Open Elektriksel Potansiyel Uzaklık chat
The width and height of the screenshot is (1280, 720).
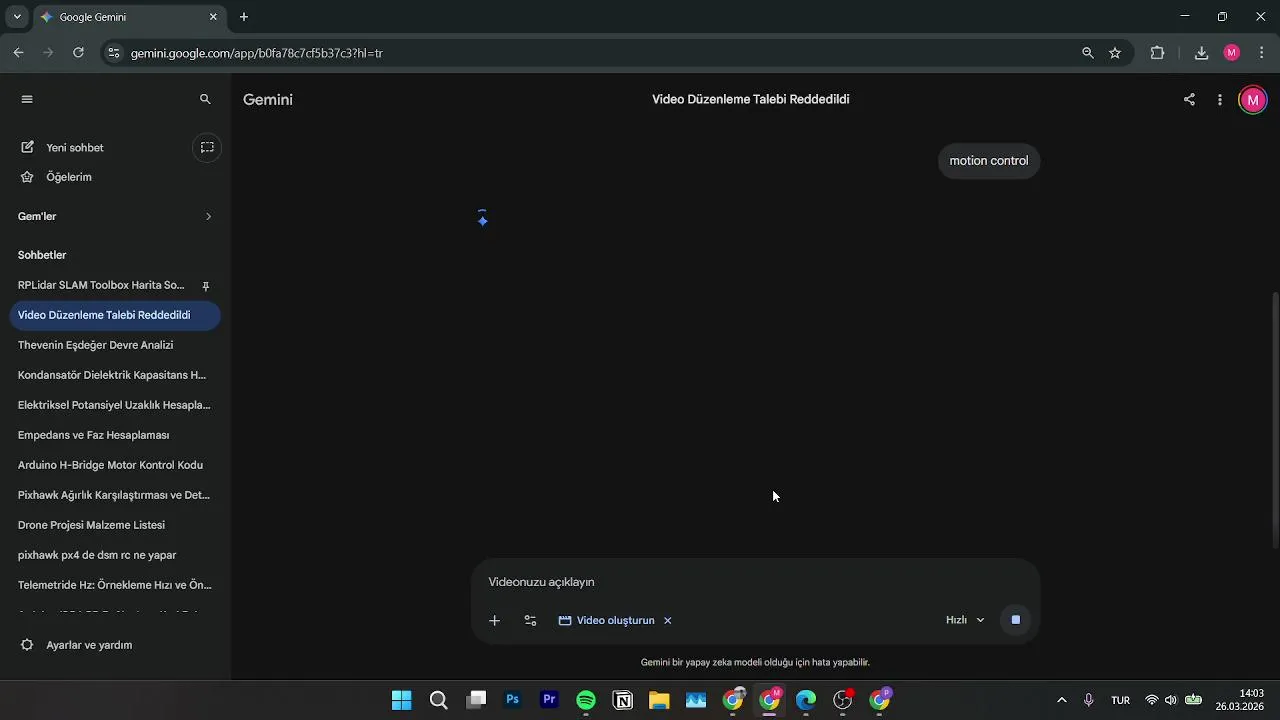(115, 405)
